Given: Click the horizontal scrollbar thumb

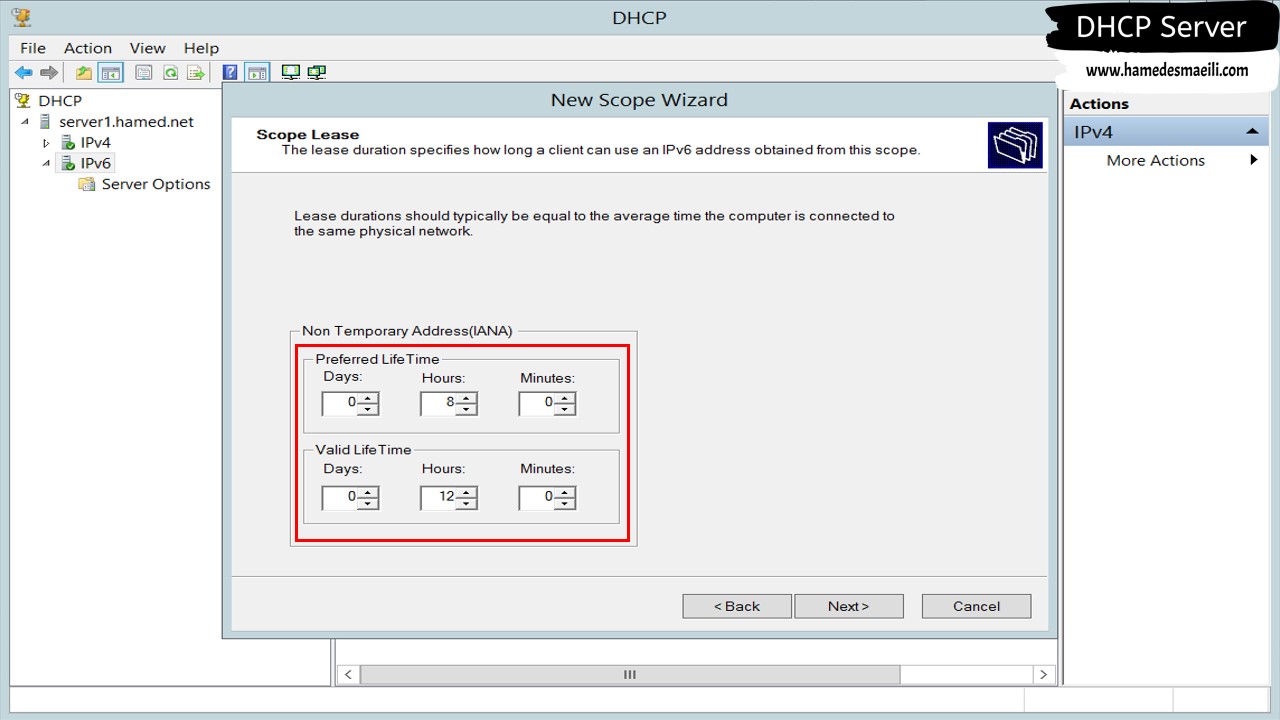Looking at the screenshot, I should pyautogui.click(x=630, y=675).
